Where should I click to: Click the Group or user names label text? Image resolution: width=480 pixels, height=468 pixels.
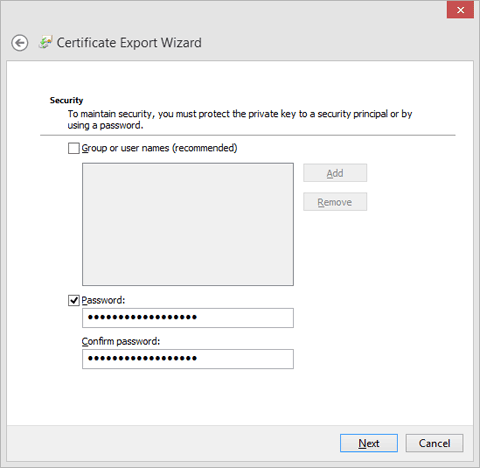click(159, 148)
